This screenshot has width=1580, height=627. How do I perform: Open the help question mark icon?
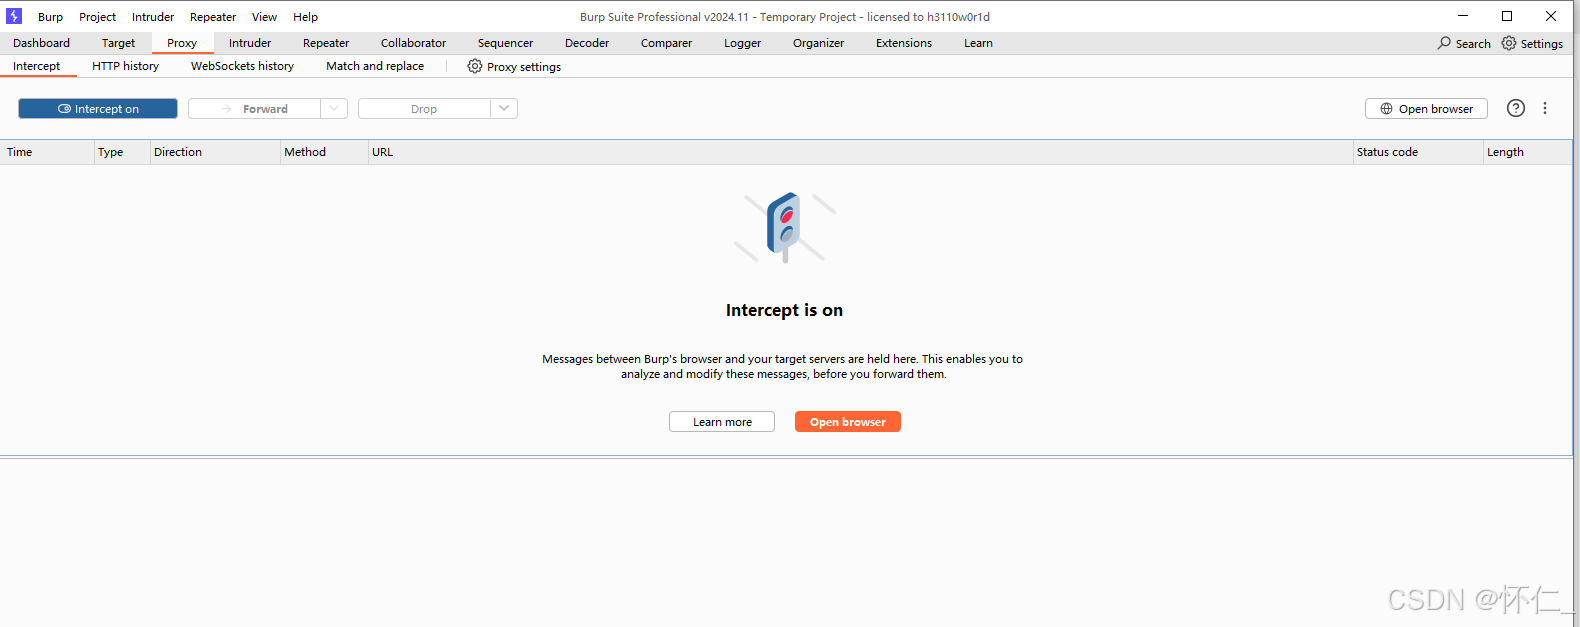[1516, 108]
